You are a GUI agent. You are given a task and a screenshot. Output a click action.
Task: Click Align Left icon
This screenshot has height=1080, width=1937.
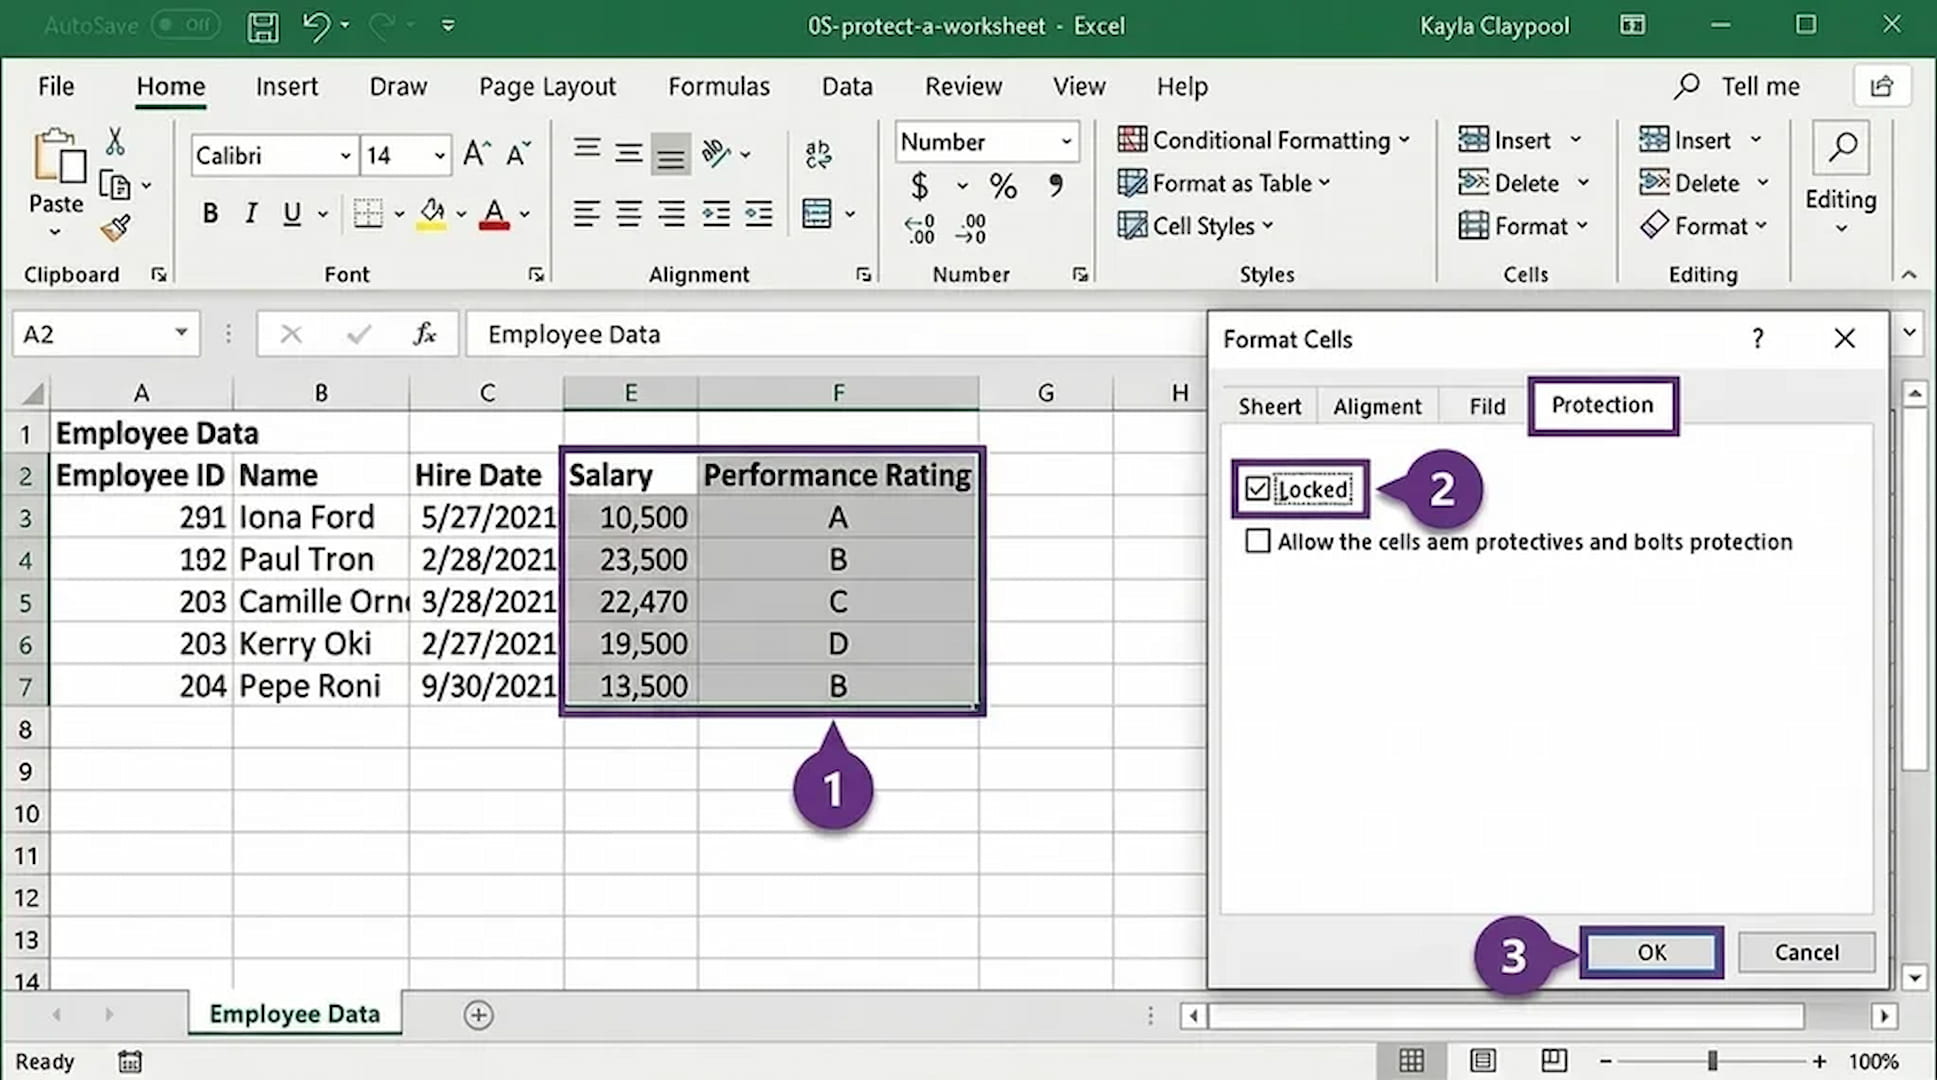[x=587, y=213]
